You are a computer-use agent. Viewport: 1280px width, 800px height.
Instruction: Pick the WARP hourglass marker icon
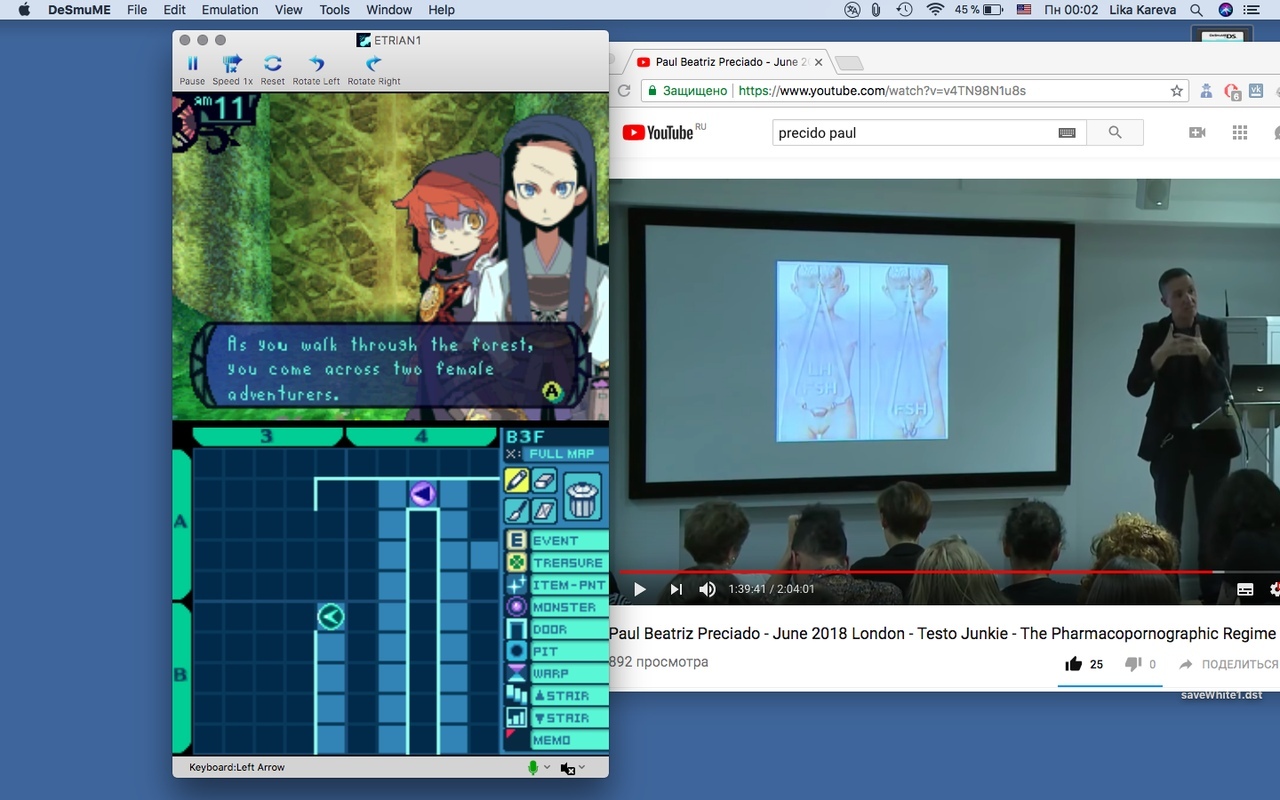[516, 673]
